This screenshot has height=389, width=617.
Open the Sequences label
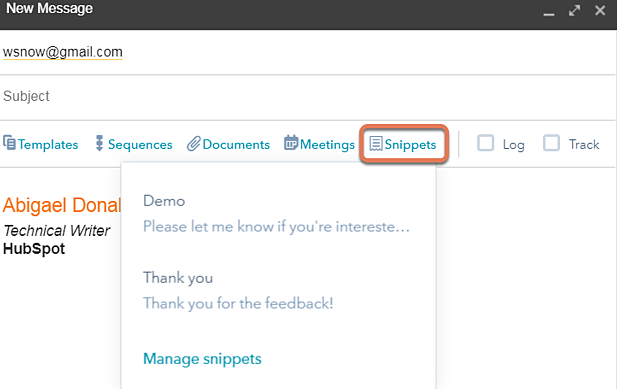[140, 145]
